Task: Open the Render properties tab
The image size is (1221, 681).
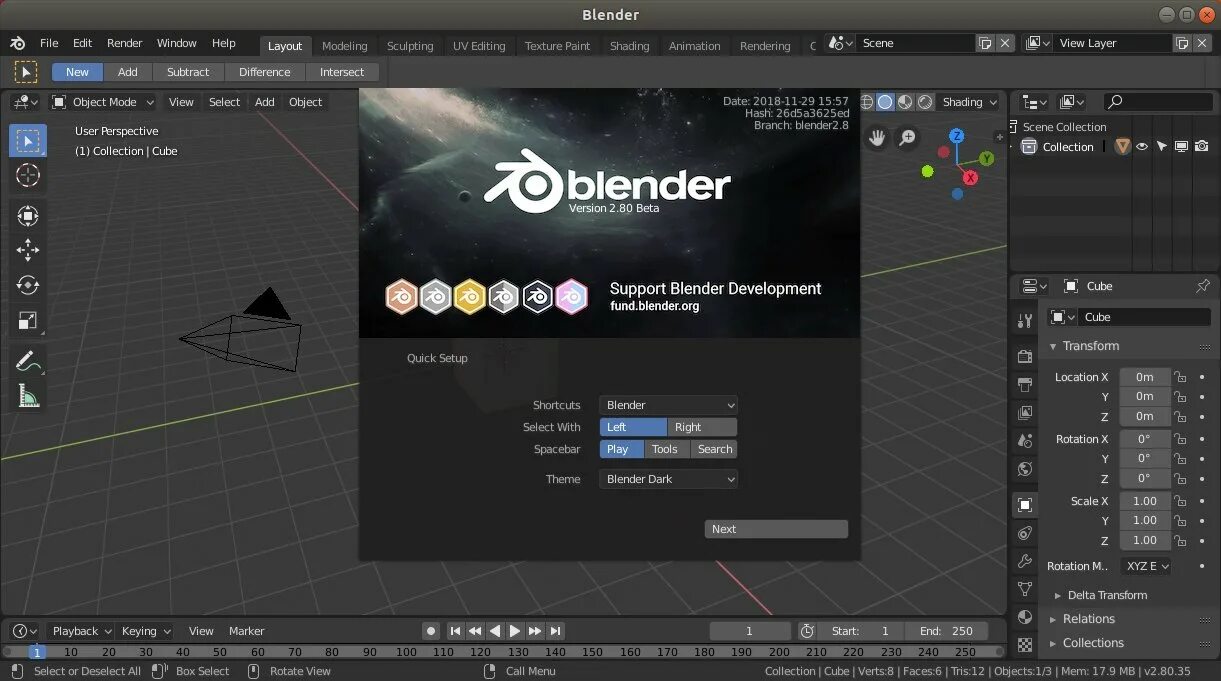Action: point(1025,357)
